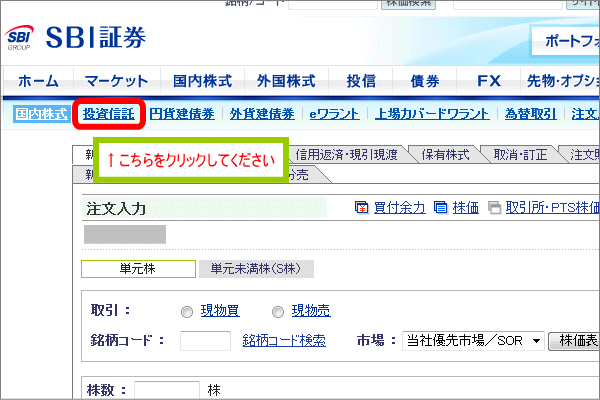This screenshot has width=600, height=400.
Task: Click the 株価 window icon
Action: (440, 207)
